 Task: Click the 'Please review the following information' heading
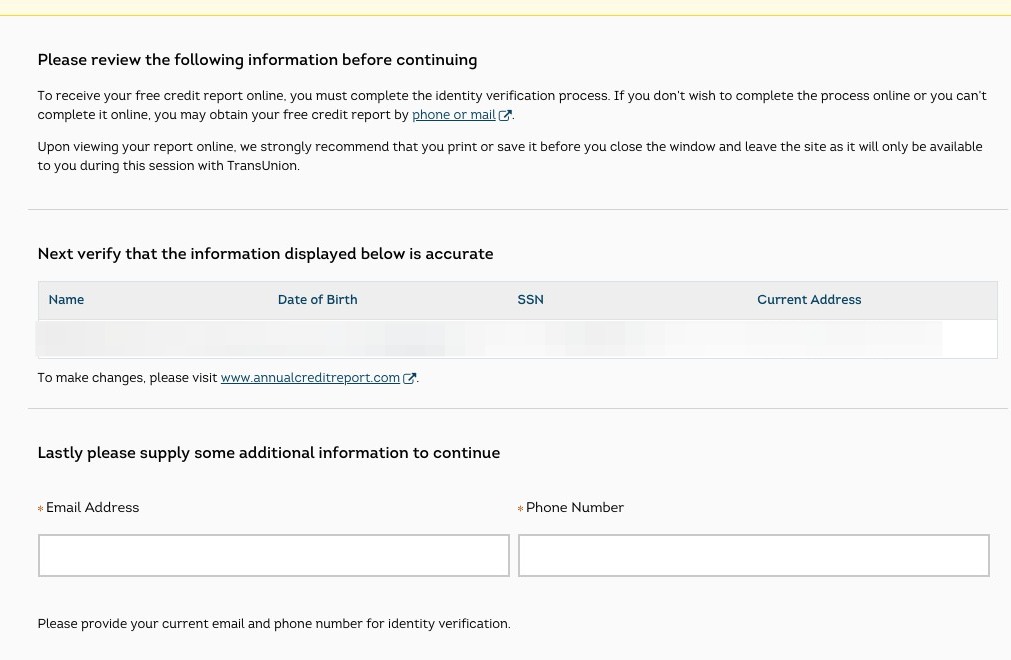tap(257, 60)
